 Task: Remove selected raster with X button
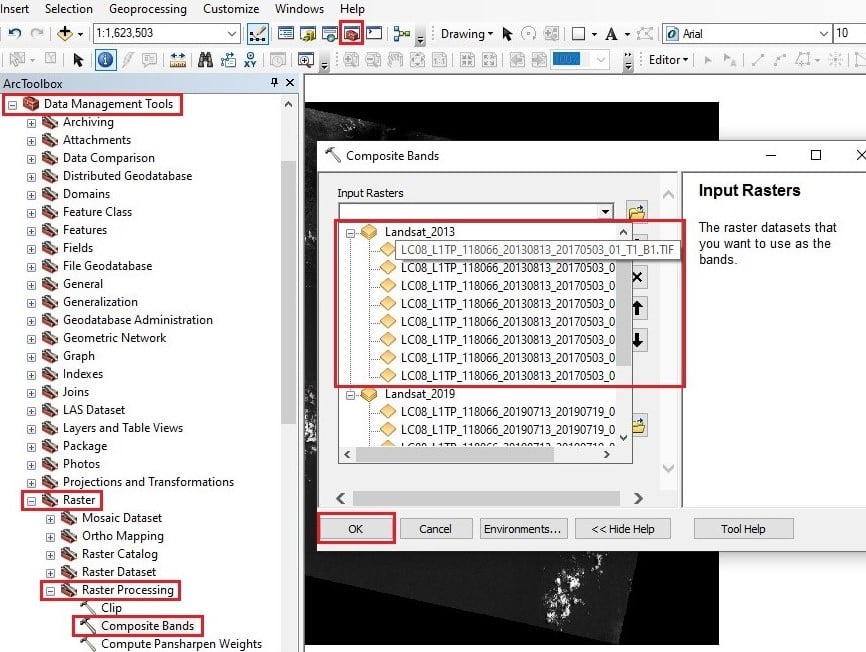tap(637, 277)
